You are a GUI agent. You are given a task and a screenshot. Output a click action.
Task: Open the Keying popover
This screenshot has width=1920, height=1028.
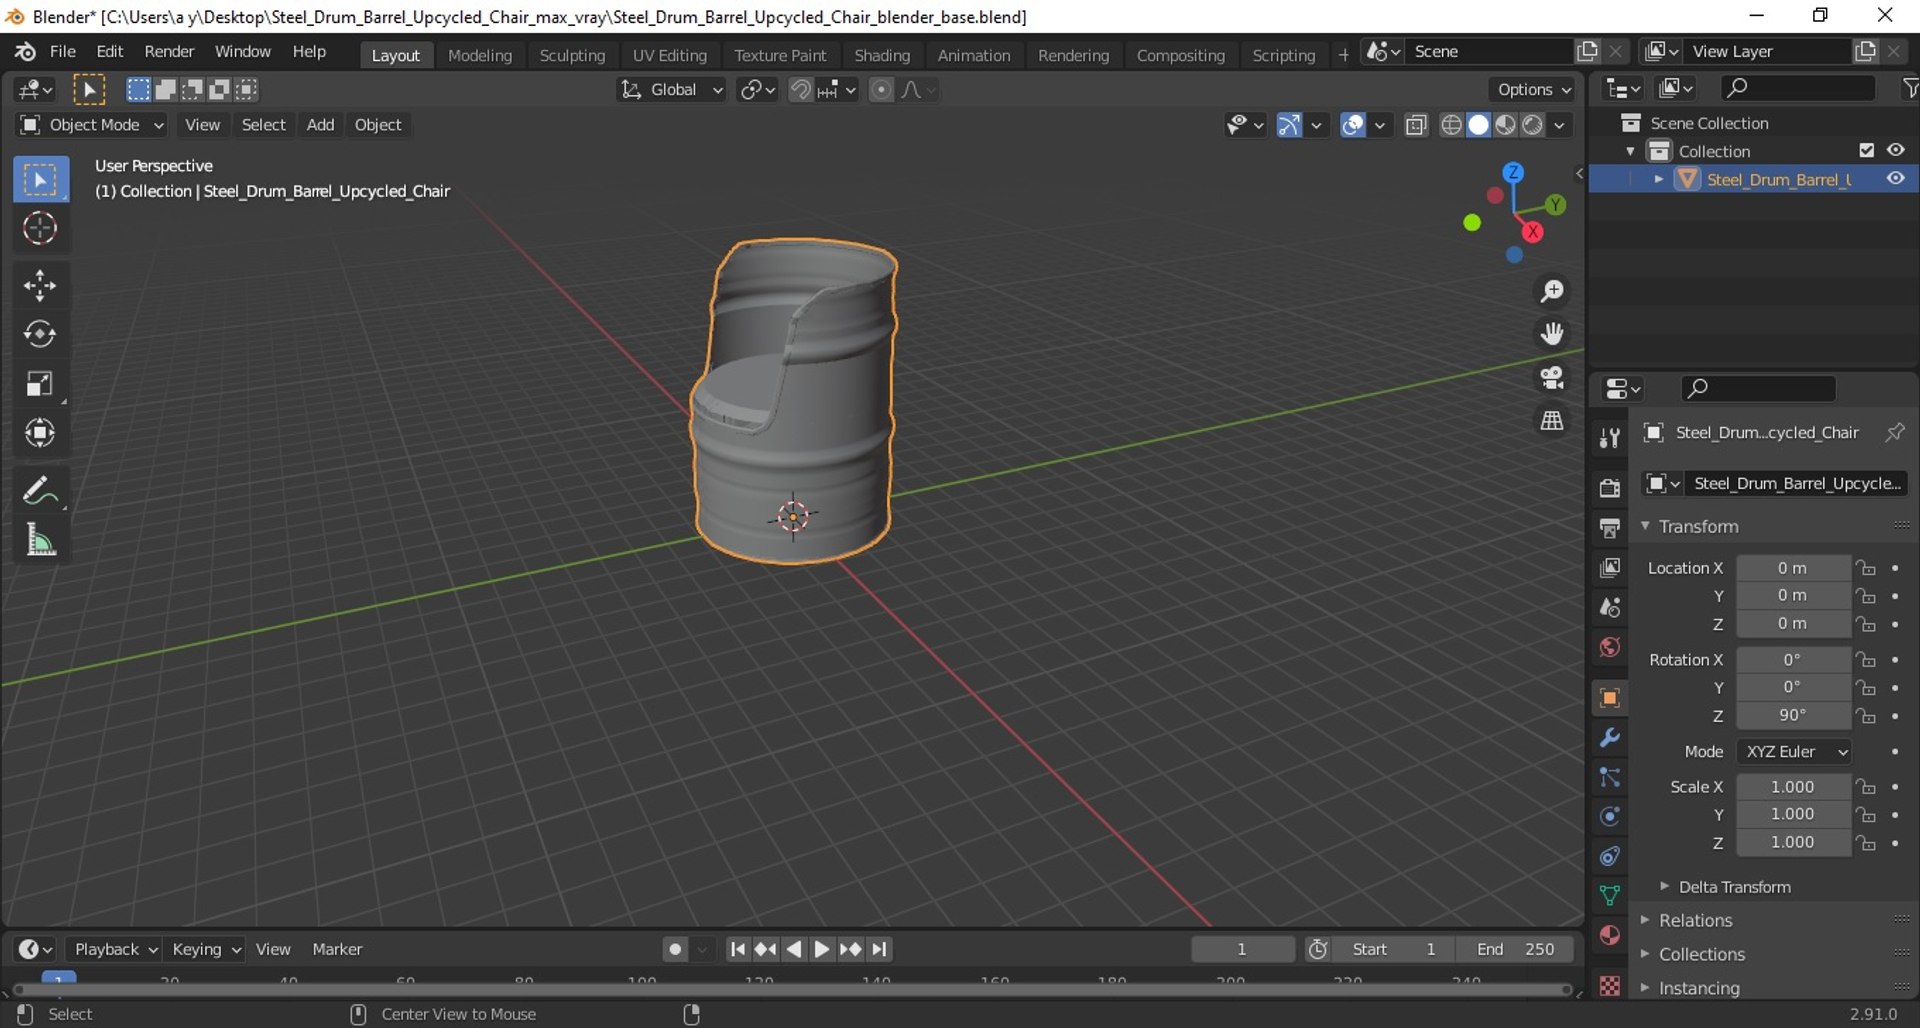(x=205, y=949)
